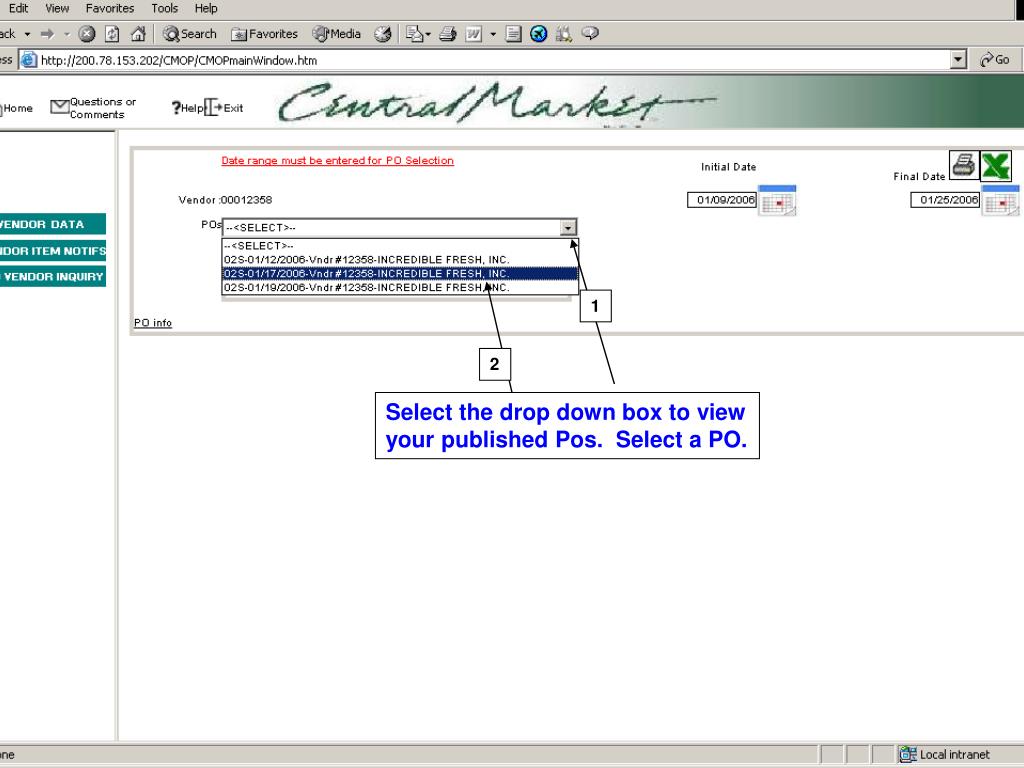Click the Forward arrow button
This screenshot has height=768, width=1024.
(x=47, y=34)
